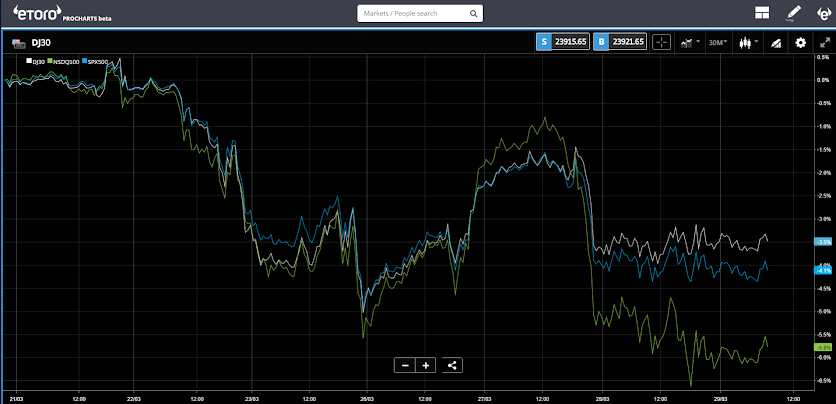The image size is (836, 404).
Task: Click the eToro bull profile icon
Action: (824, 13)
